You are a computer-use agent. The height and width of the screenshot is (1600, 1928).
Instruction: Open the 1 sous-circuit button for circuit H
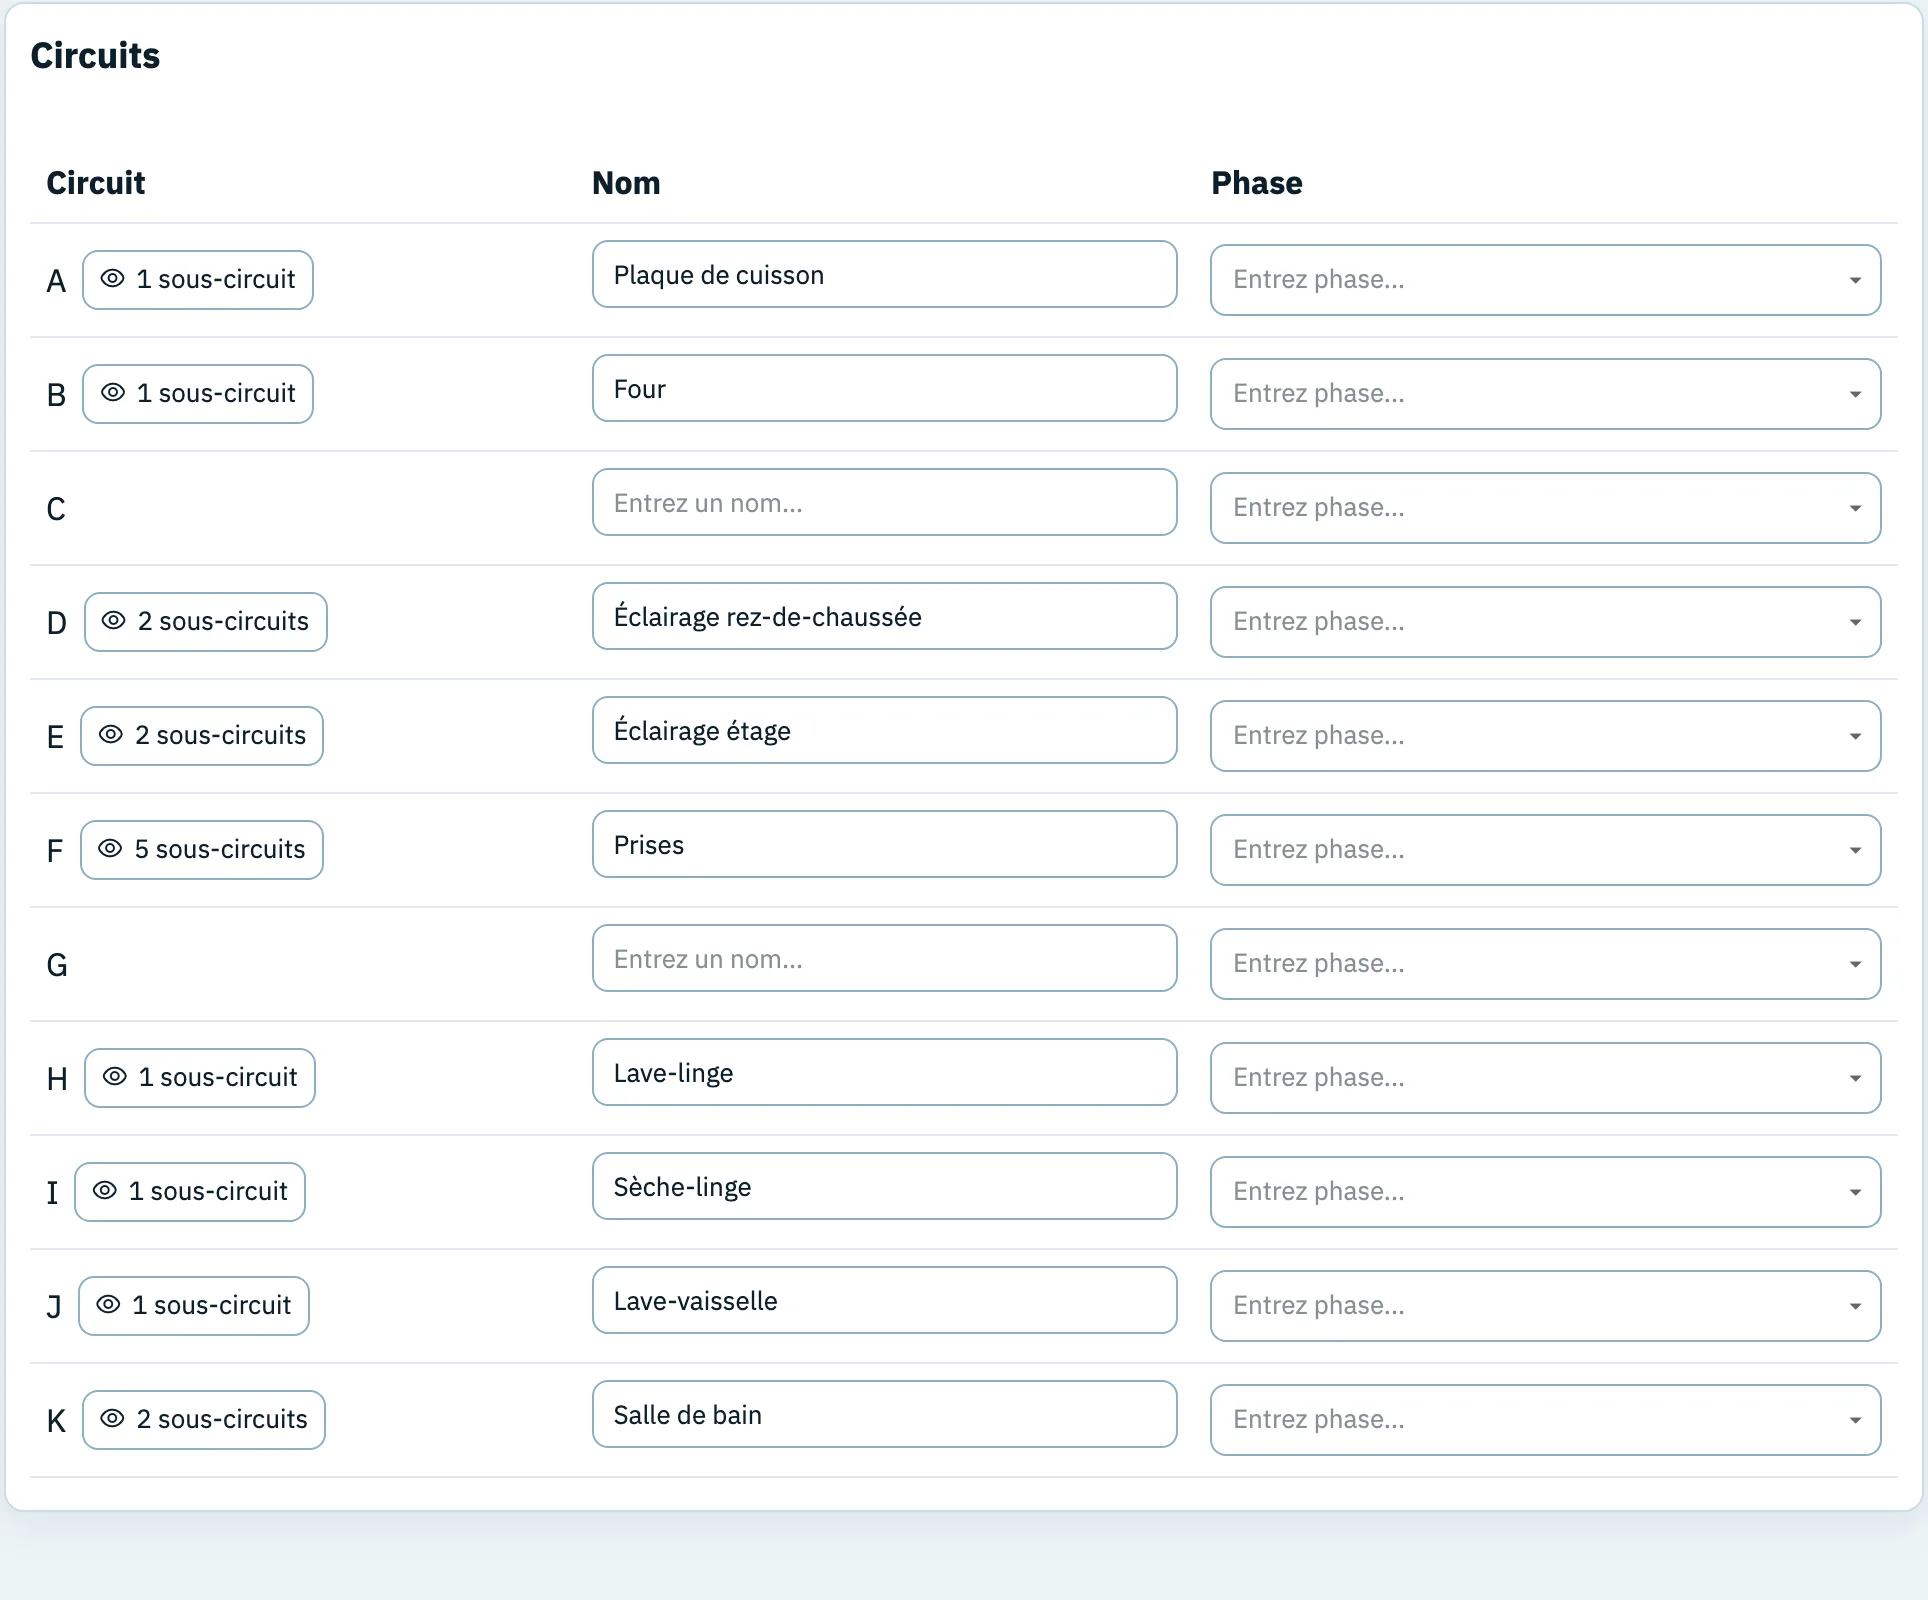[x=200, y=1078]
